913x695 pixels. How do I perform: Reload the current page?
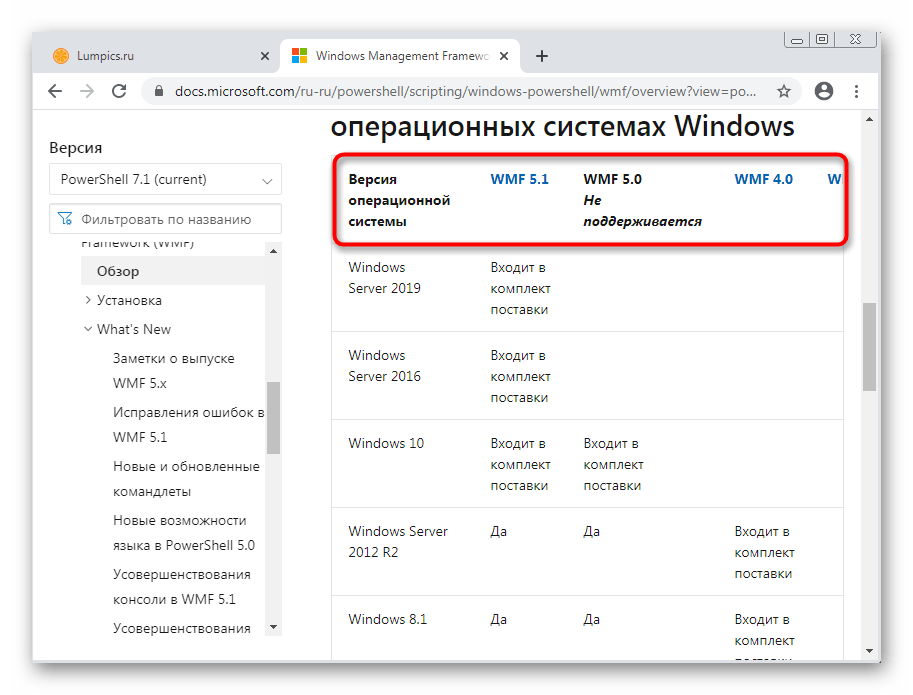tap(119, 91)
